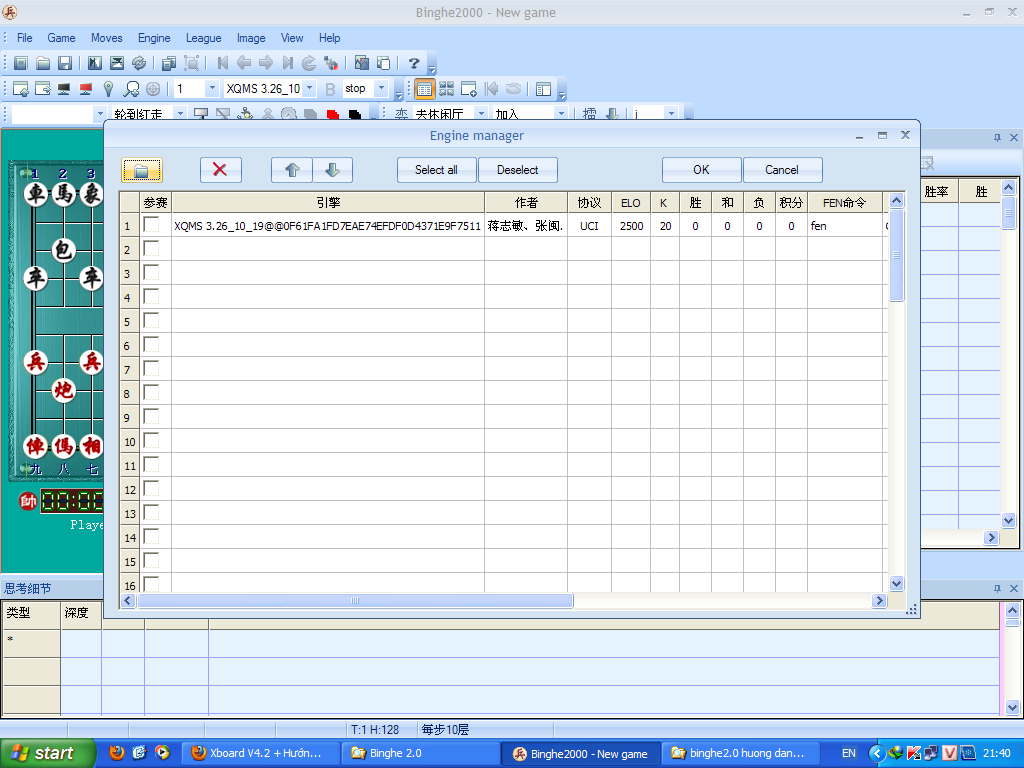Click the Deselect button
This screenshot has height=768, width=1024.
point(518,170)
